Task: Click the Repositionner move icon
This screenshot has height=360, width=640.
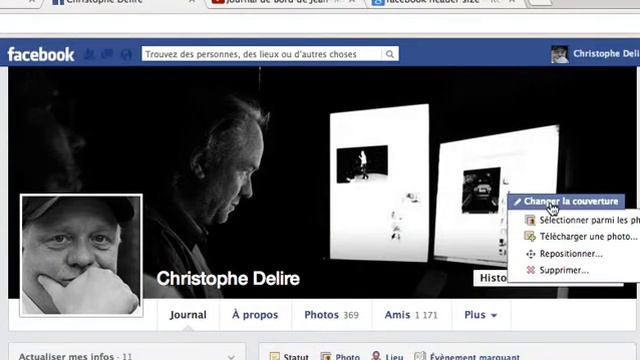Action: [x=530, y=254]
